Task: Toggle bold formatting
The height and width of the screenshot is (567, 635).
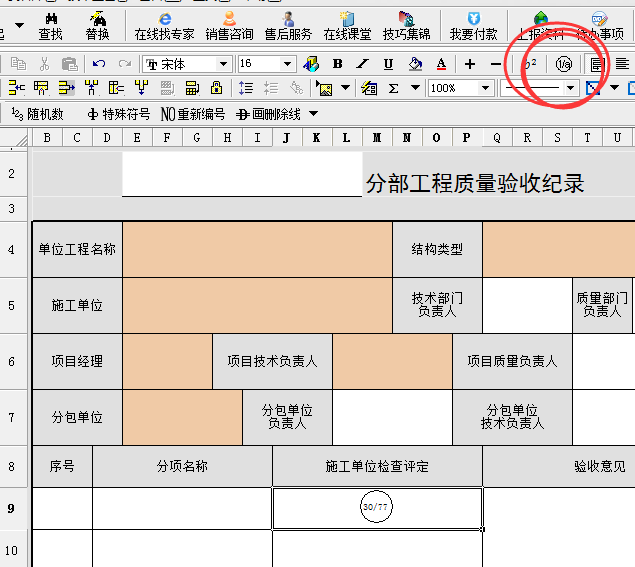Action: (337, 64)
